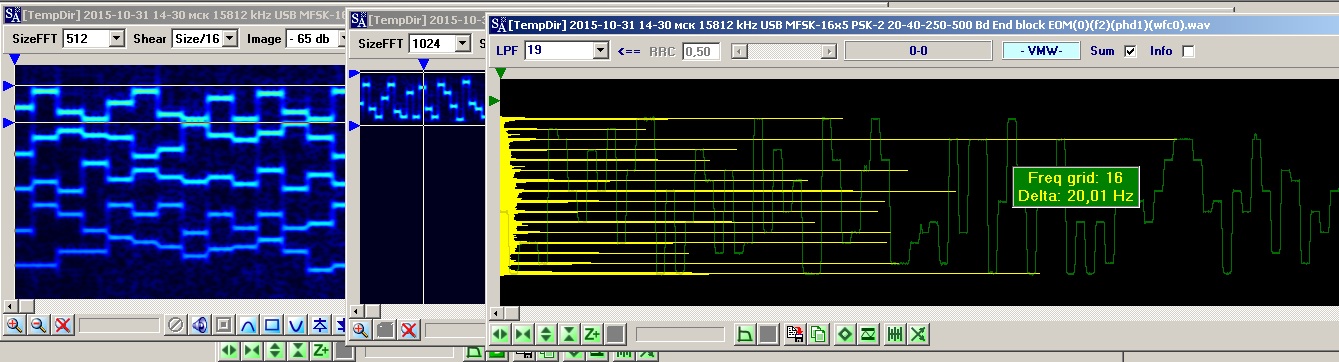Image resolution: width=1339 pixels, height=362 pixels.
Task: Click the RRC 0,50 input field
Action: click(x=701, y=50)
